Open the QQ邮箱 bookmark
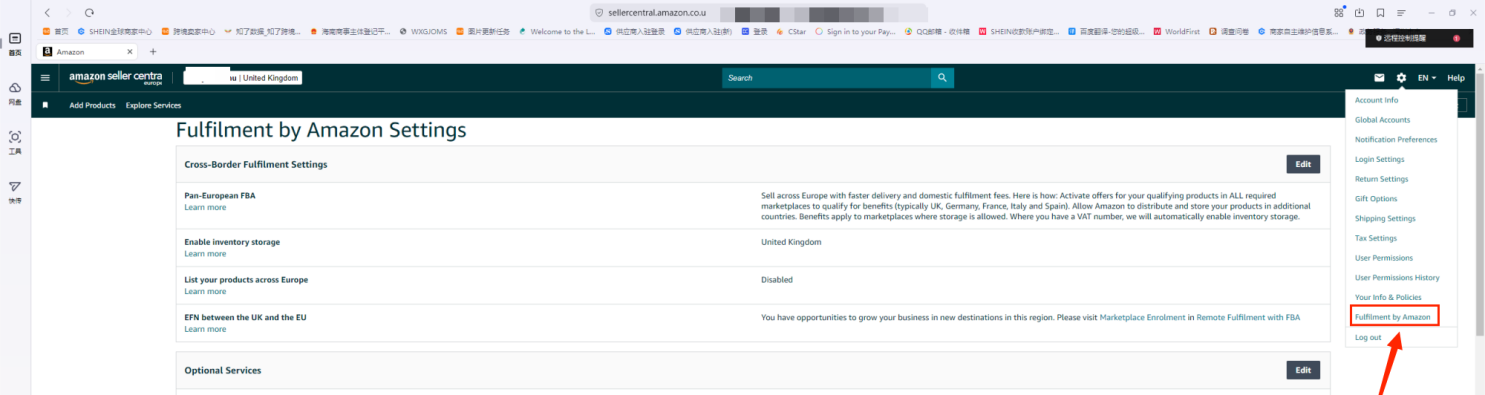1485x395 pixels. pyautogui.click(x=937, y=32)
